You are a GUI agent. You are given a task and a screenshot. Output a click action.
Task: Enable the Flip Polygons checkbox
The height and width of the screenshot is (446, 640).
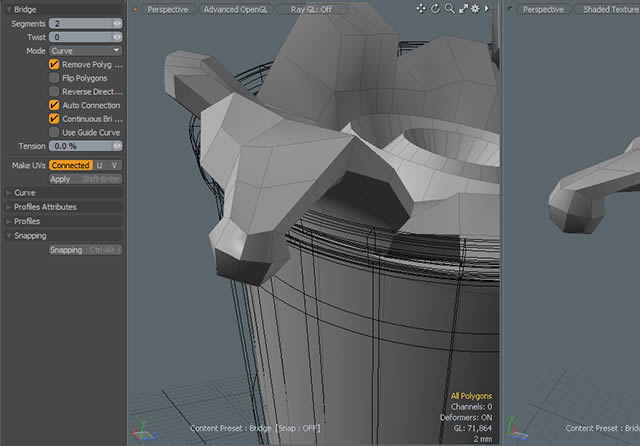coord(54,78)
